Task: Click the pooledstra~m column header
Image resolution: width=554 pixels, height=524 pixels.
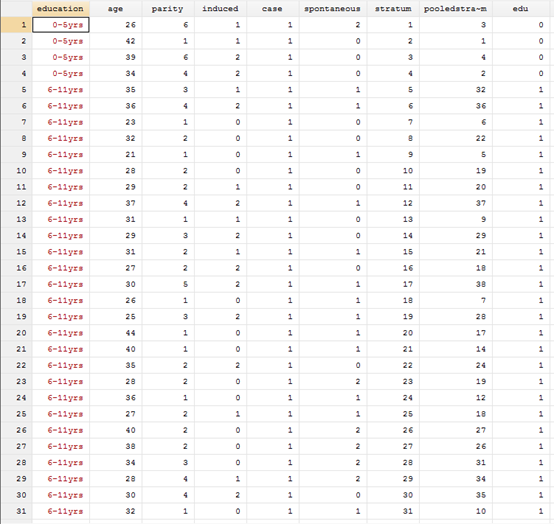Action: pos(455,9)
